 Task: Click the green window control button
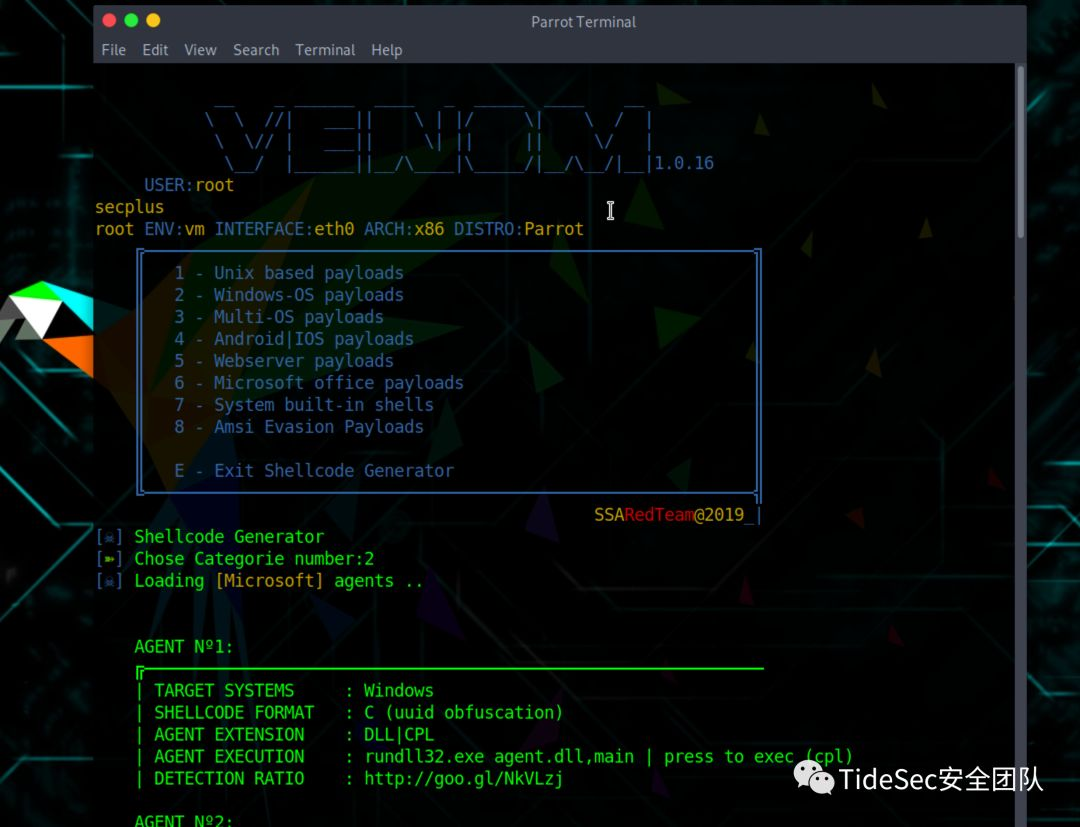coord(131,21)
